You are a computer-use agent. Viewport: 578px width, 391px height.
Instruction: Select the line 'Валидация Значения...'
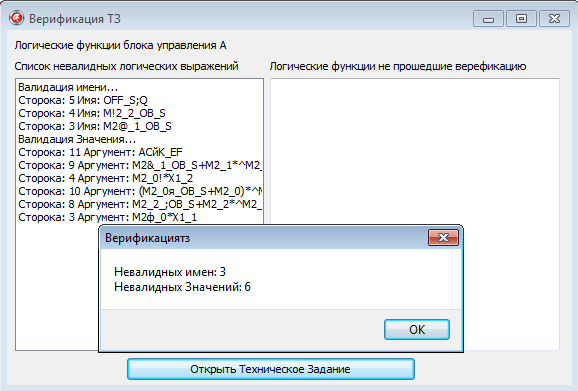pyautogui.click(x=139, y=139)
